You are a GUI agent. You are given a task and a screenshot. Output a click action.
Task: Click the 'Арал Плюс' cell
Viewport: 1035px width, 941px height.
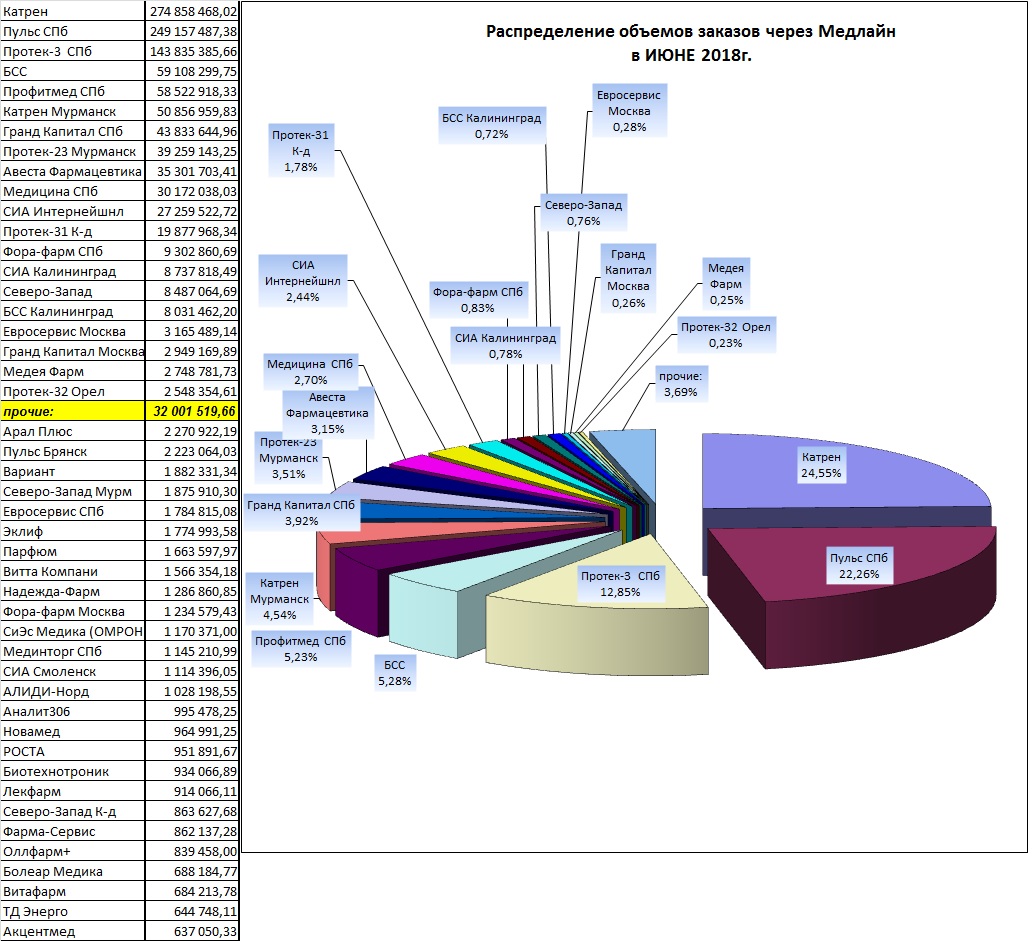[x=73, y=432]
